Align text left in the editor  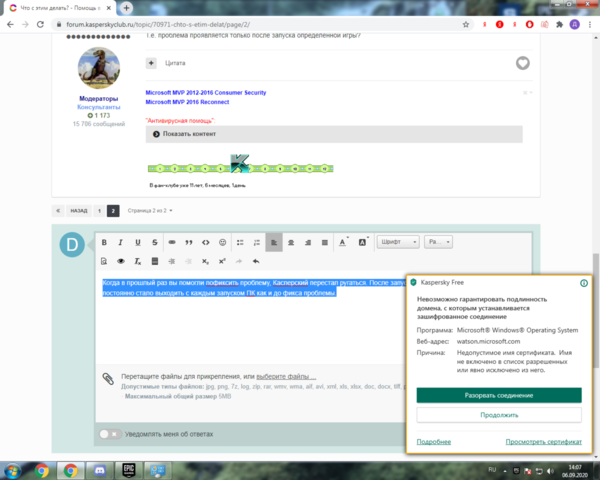274,242
